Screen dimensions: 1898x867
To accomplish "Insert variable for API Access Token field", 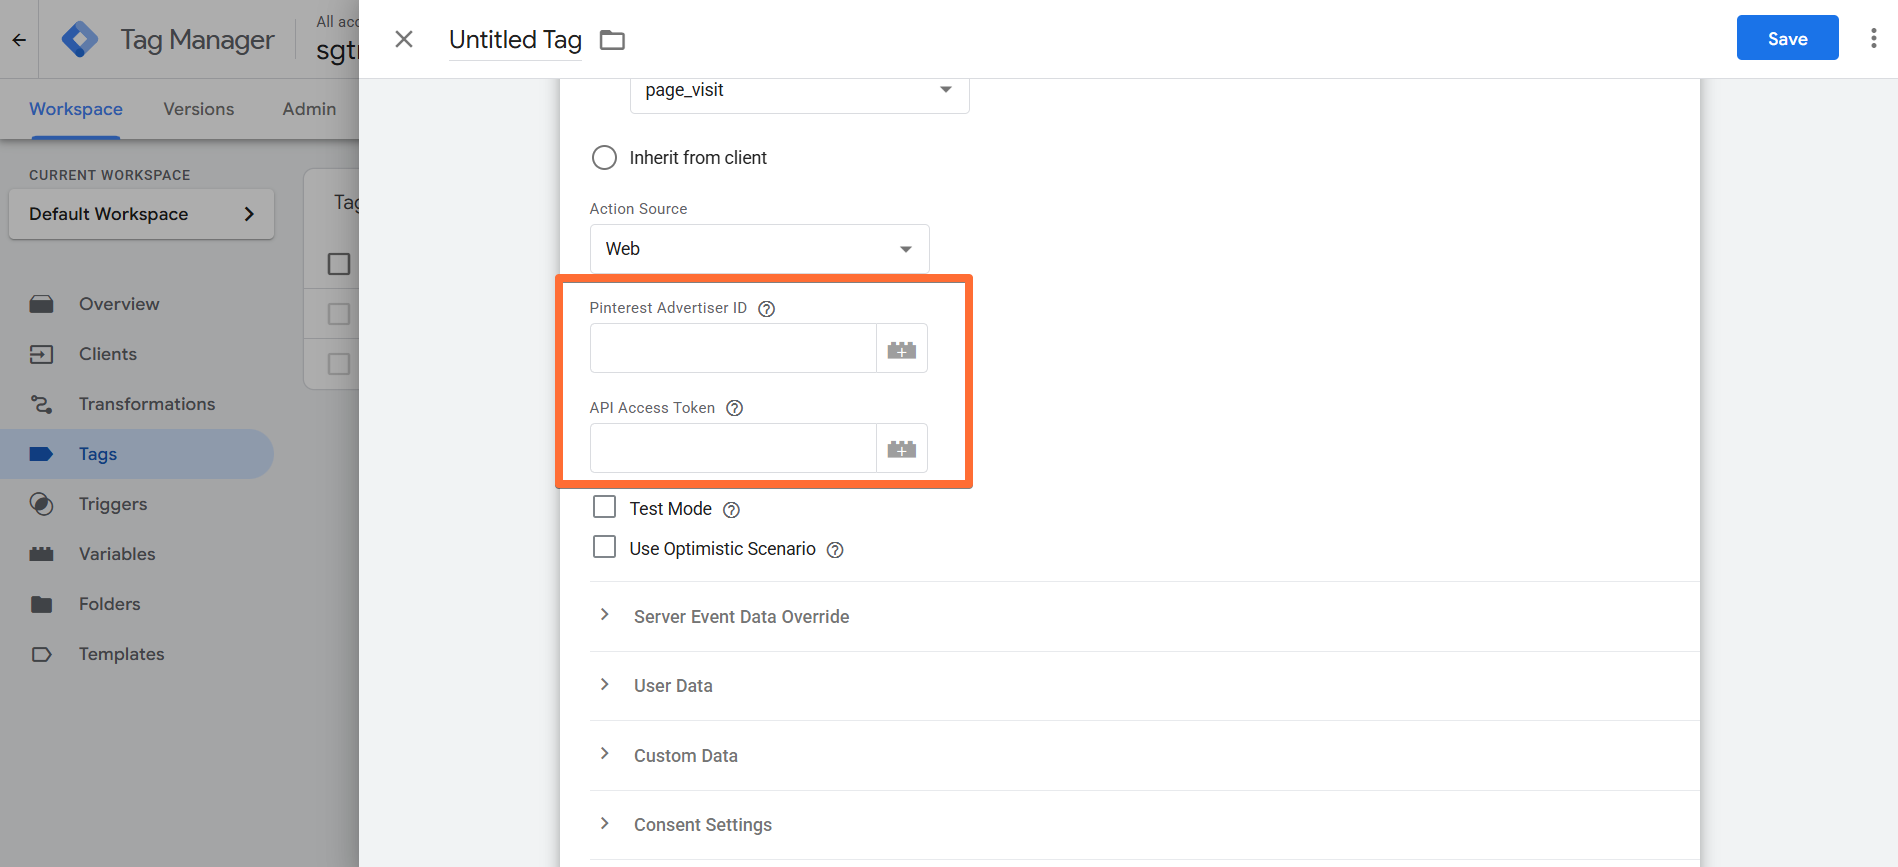I will pyautogui.click(x=902, y=449).
